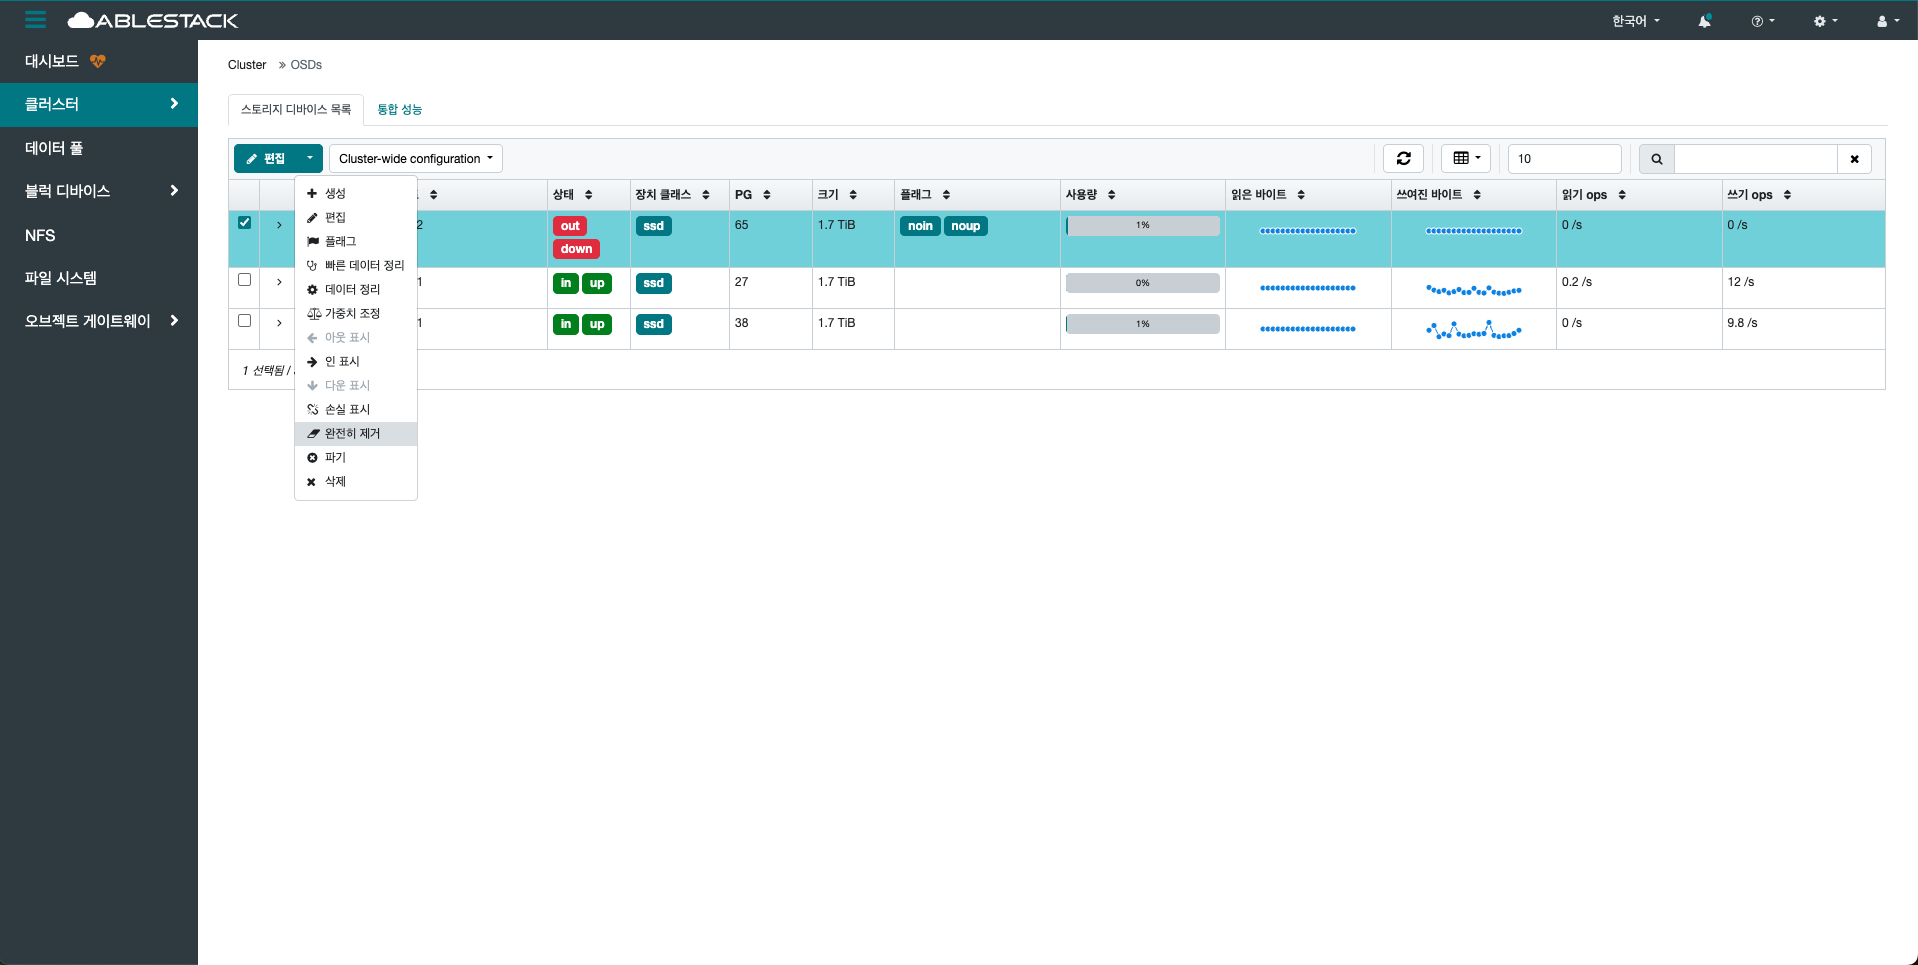The width and height of the screenshot is (1918, 965).
Task: Check the third OSD row checkbox
Action: pos(244,321)
